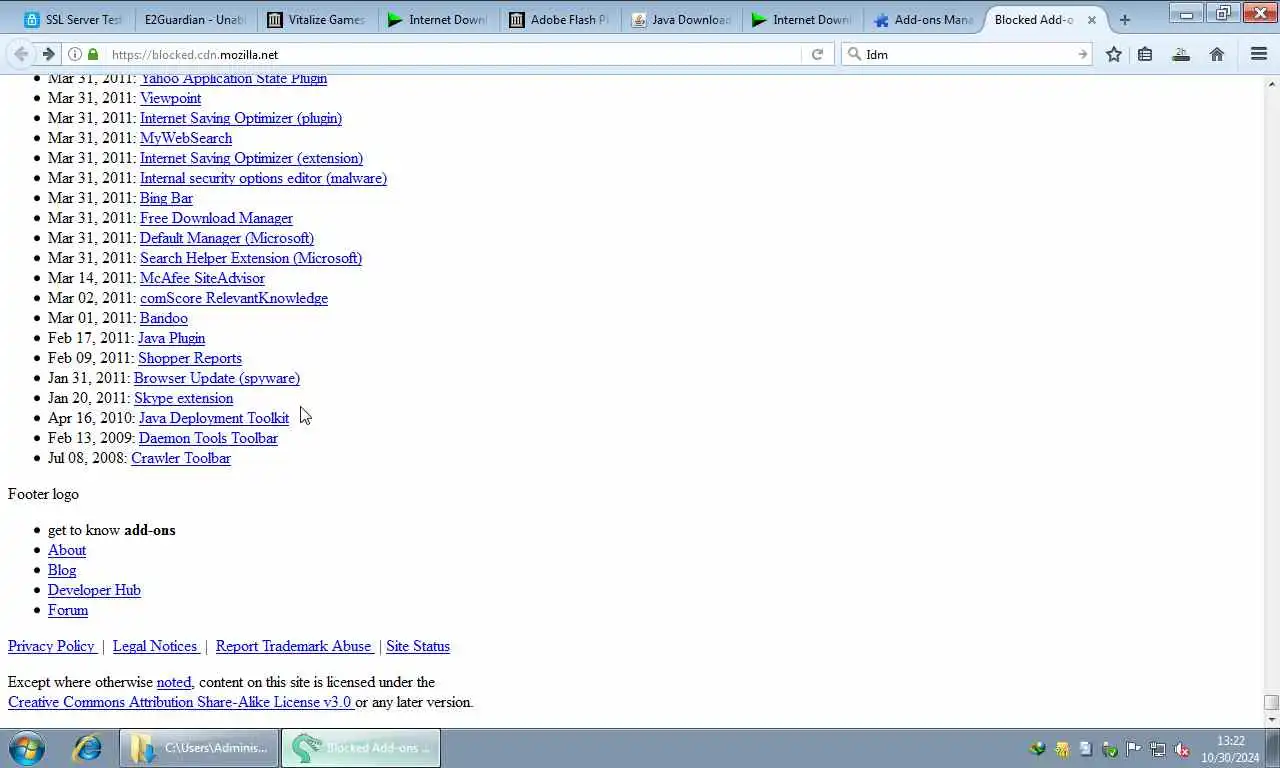Open the Free Download Manager link
Viewport: 1280px width, 768px height.
[216, 218]
